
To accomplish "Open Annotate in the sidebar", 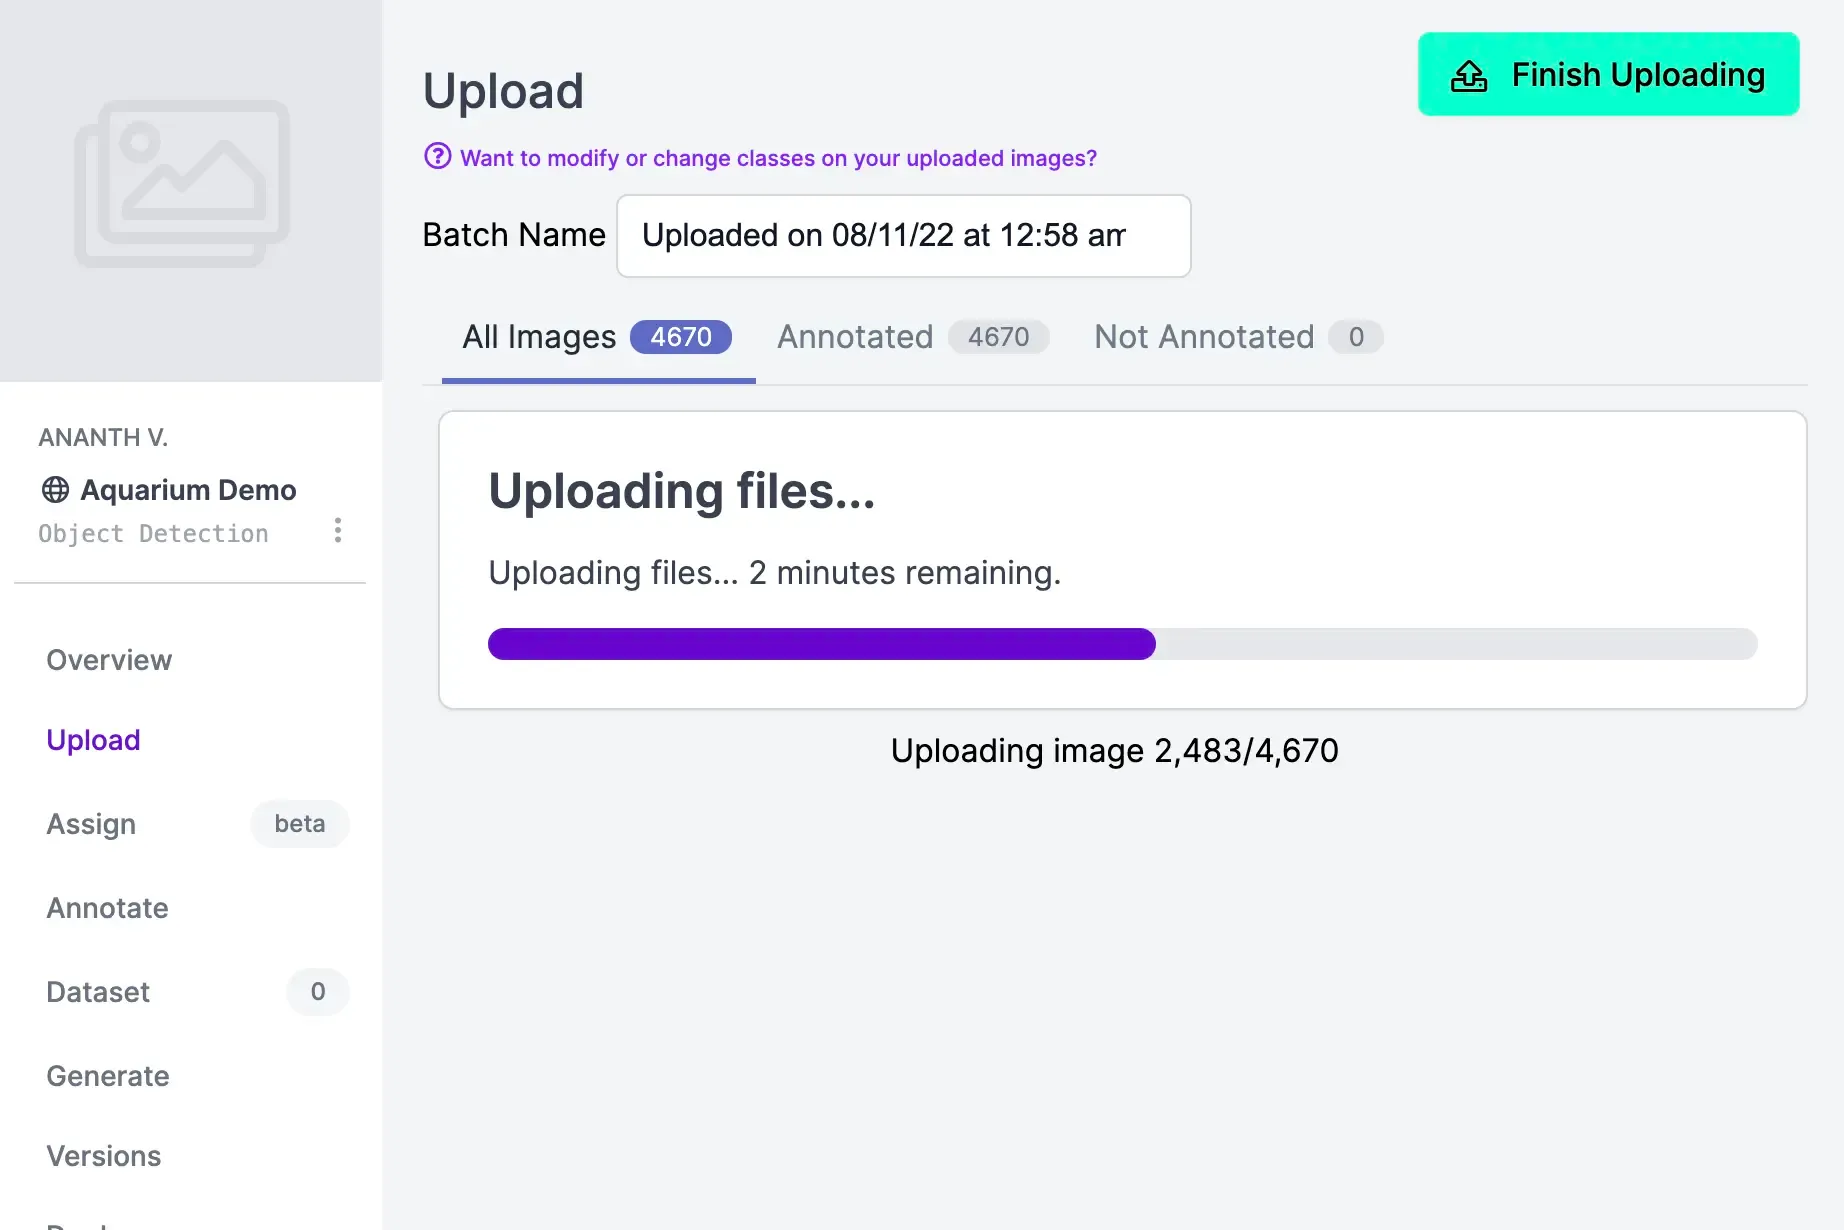I will (x=107, y=908).
